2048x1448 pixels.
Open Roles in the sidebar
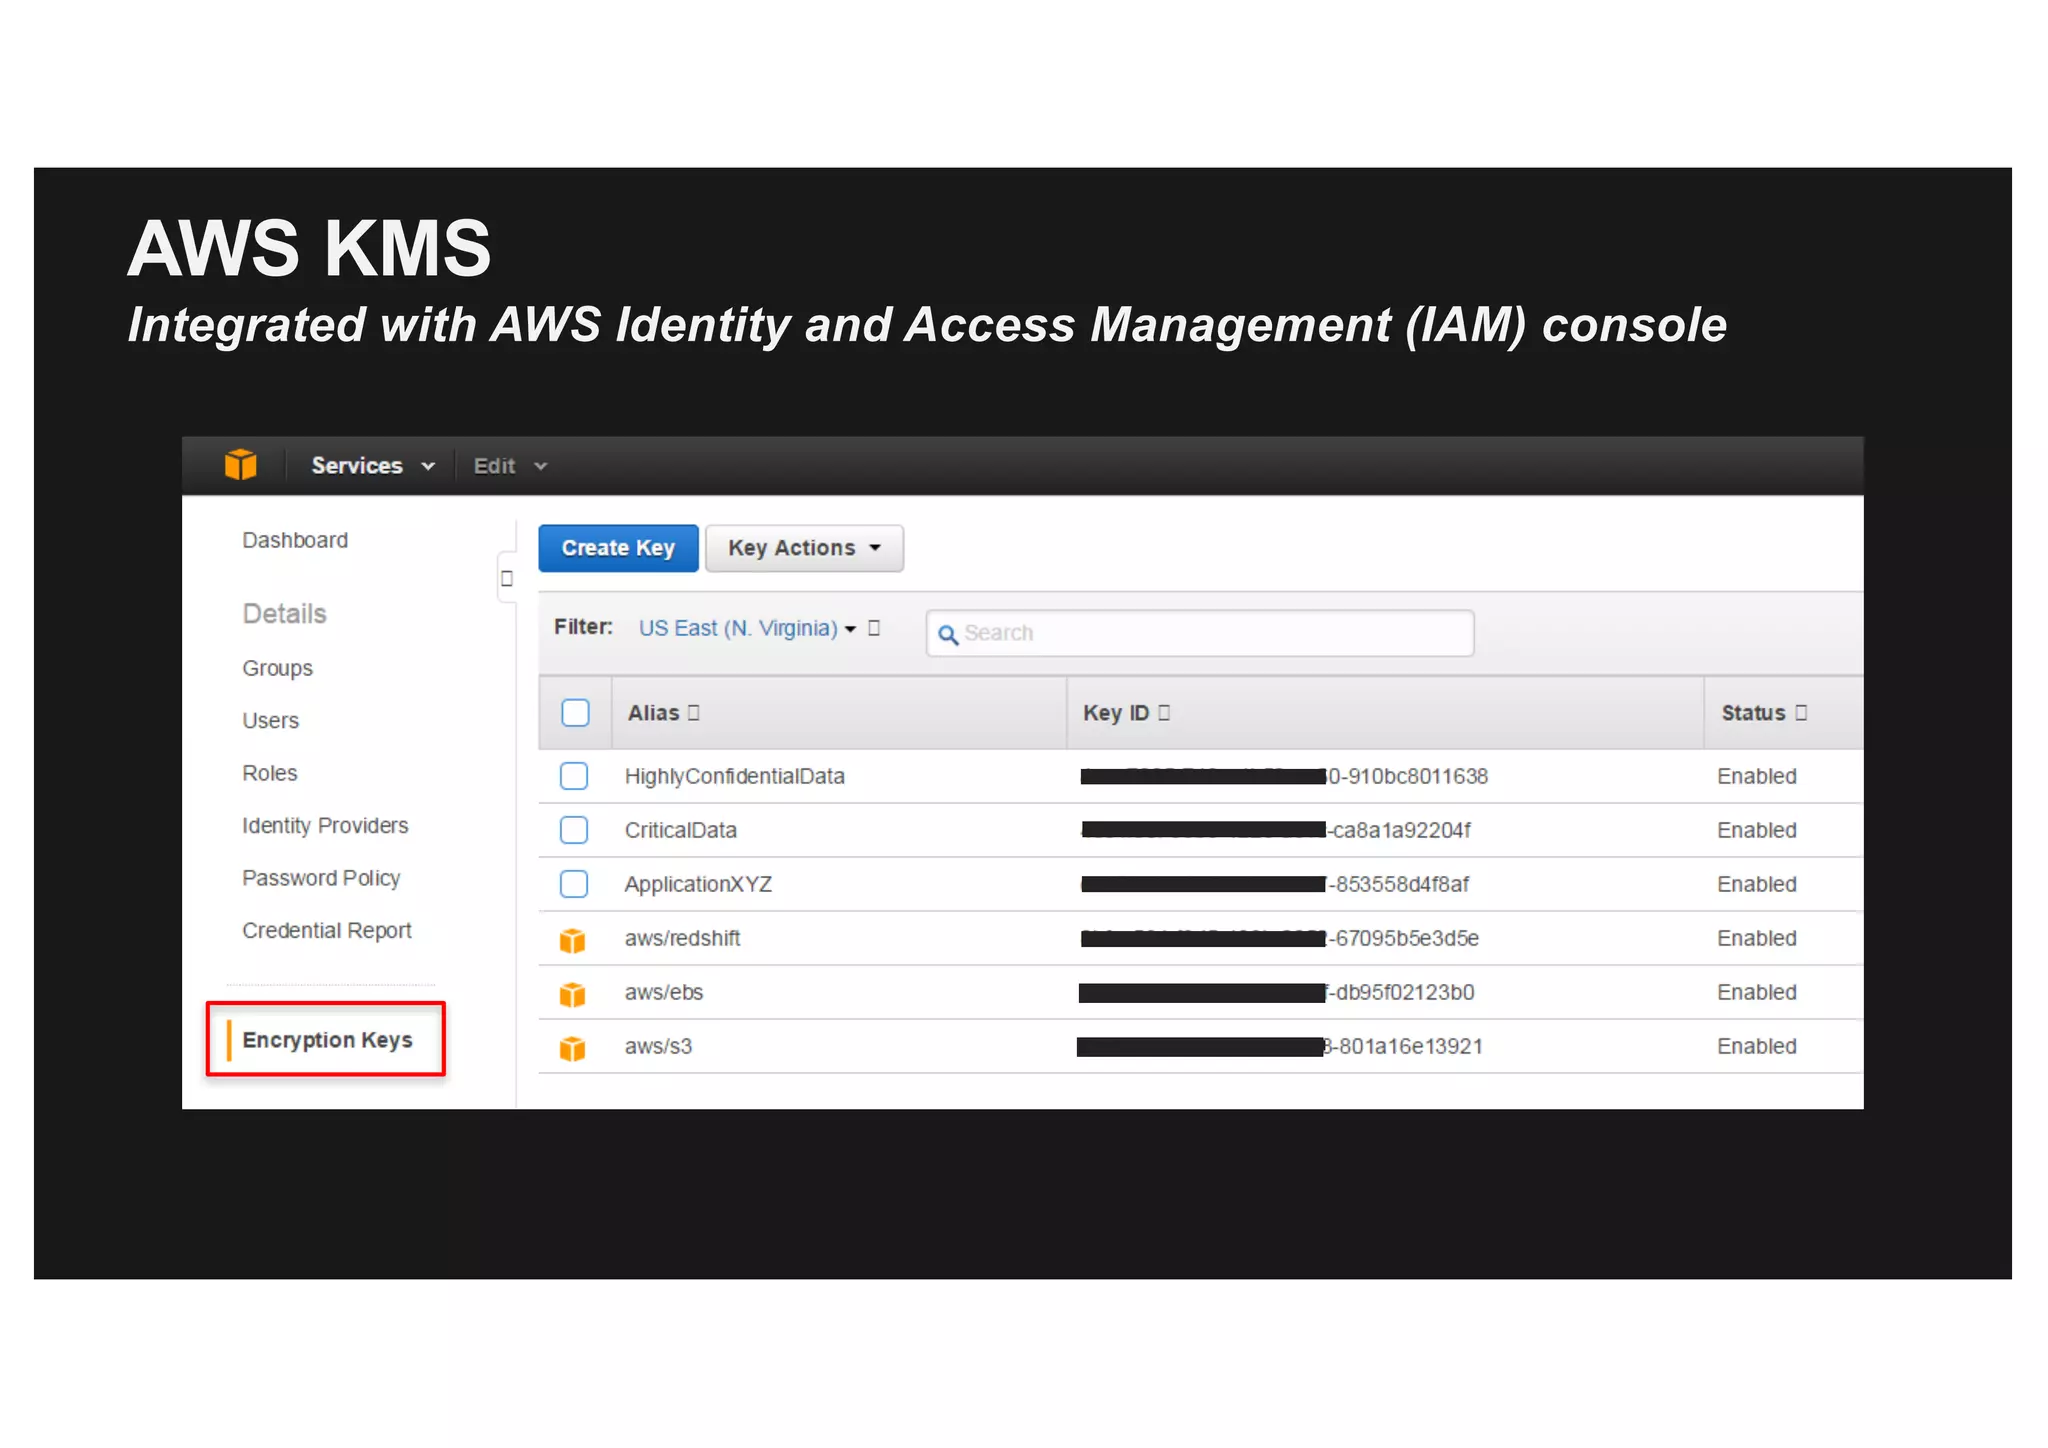269,773
